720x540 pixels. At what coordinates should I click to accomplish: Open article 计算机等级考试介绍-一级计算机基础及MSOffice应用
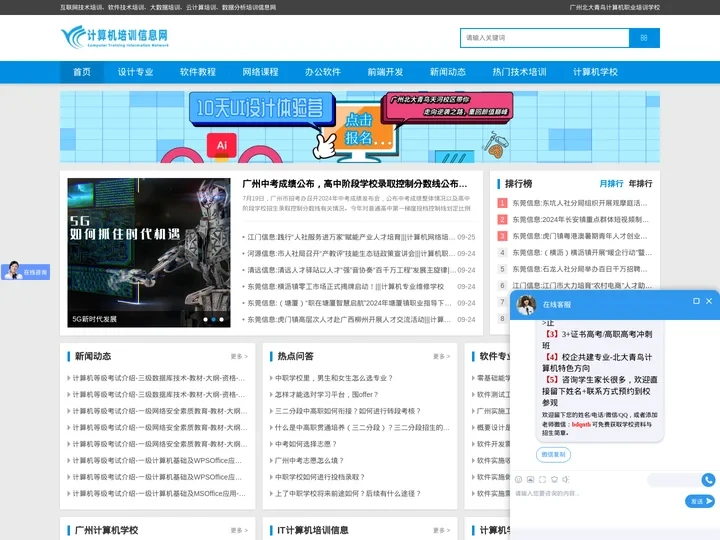pyautogui.click(x=159, y=494)
